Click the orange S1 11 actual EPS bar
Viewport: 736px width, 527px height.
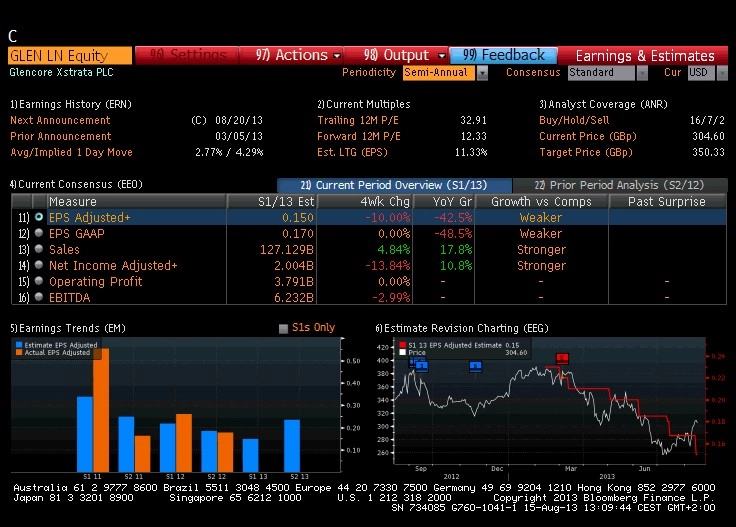(101, 410)
